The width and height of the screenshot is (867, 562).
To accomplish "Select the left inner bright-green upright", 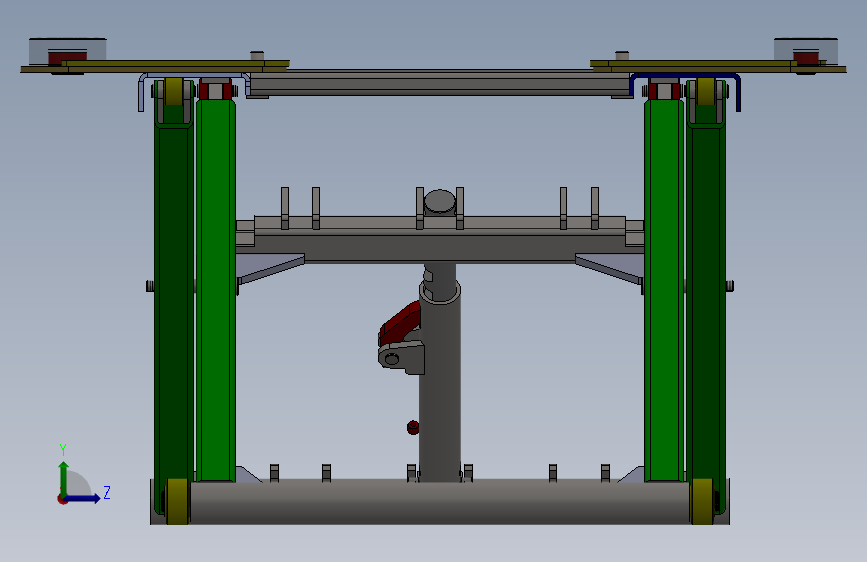I will click(x=216, y=290).
